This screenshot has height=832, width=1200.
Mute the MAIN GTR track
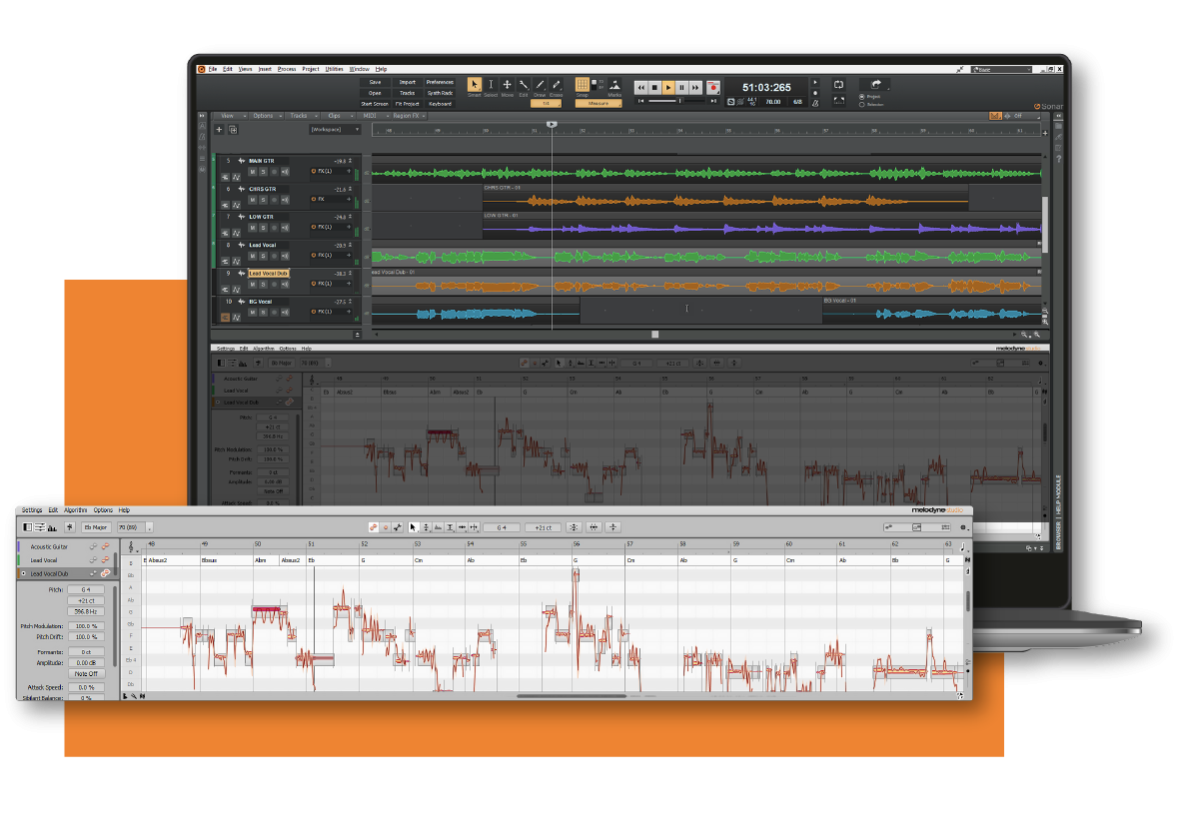pyautogui.click(x=252, y=171)
